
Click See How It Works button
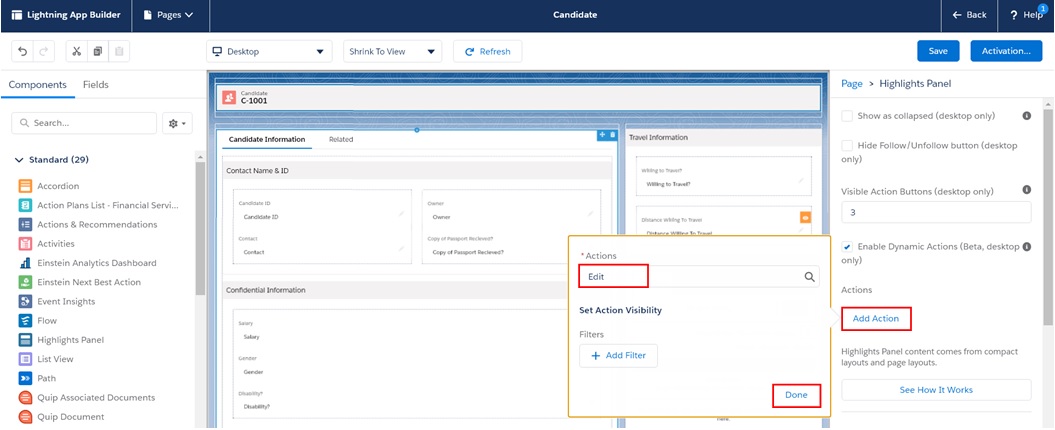point(936,390)
